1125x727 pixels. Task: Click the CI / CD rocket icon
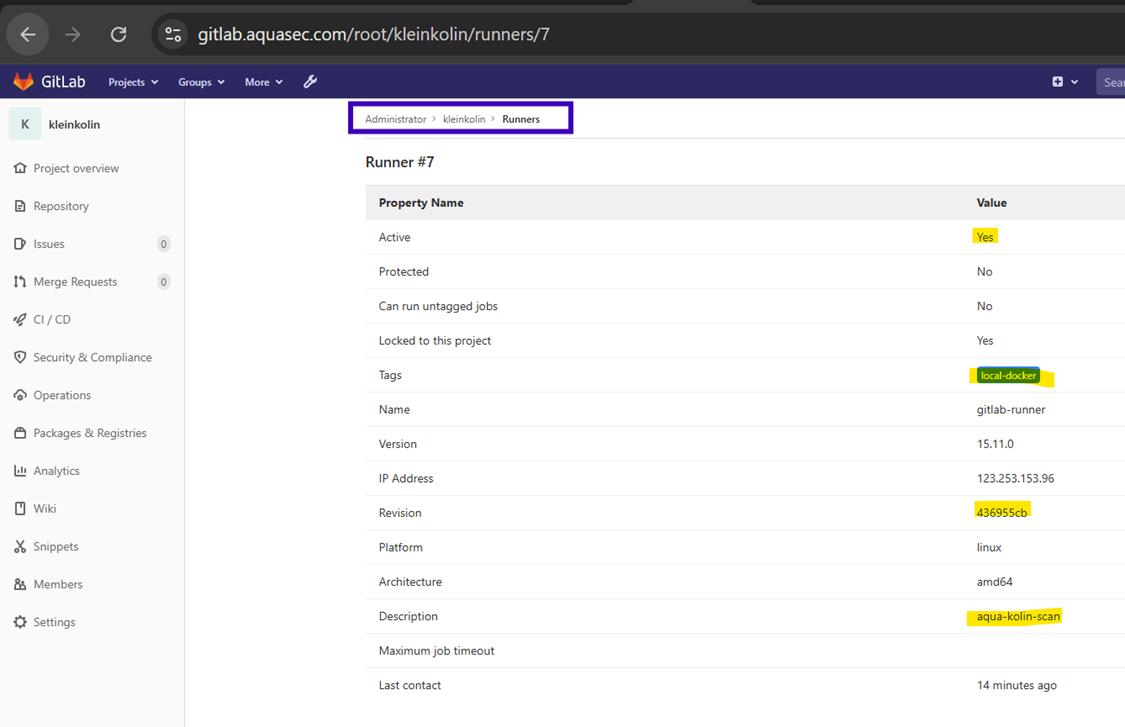coord(20,319)
